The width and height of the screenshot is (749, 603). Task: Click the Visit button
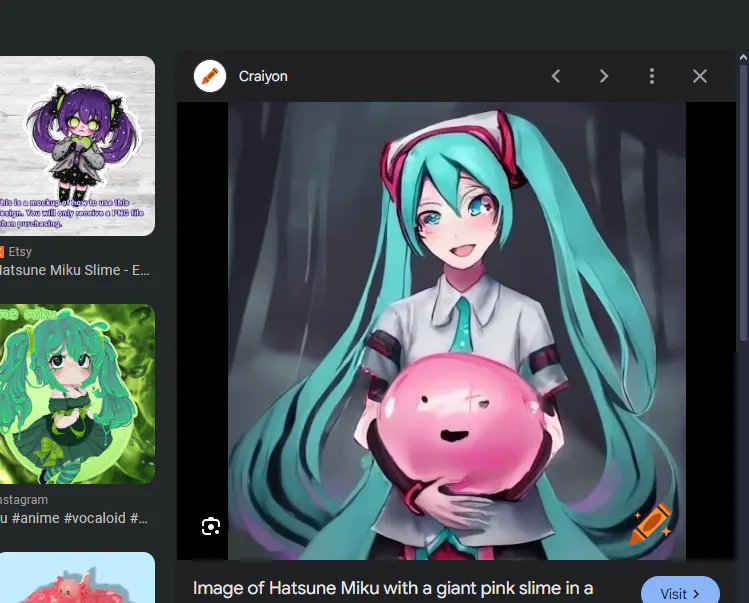click(x=680, y=592)
